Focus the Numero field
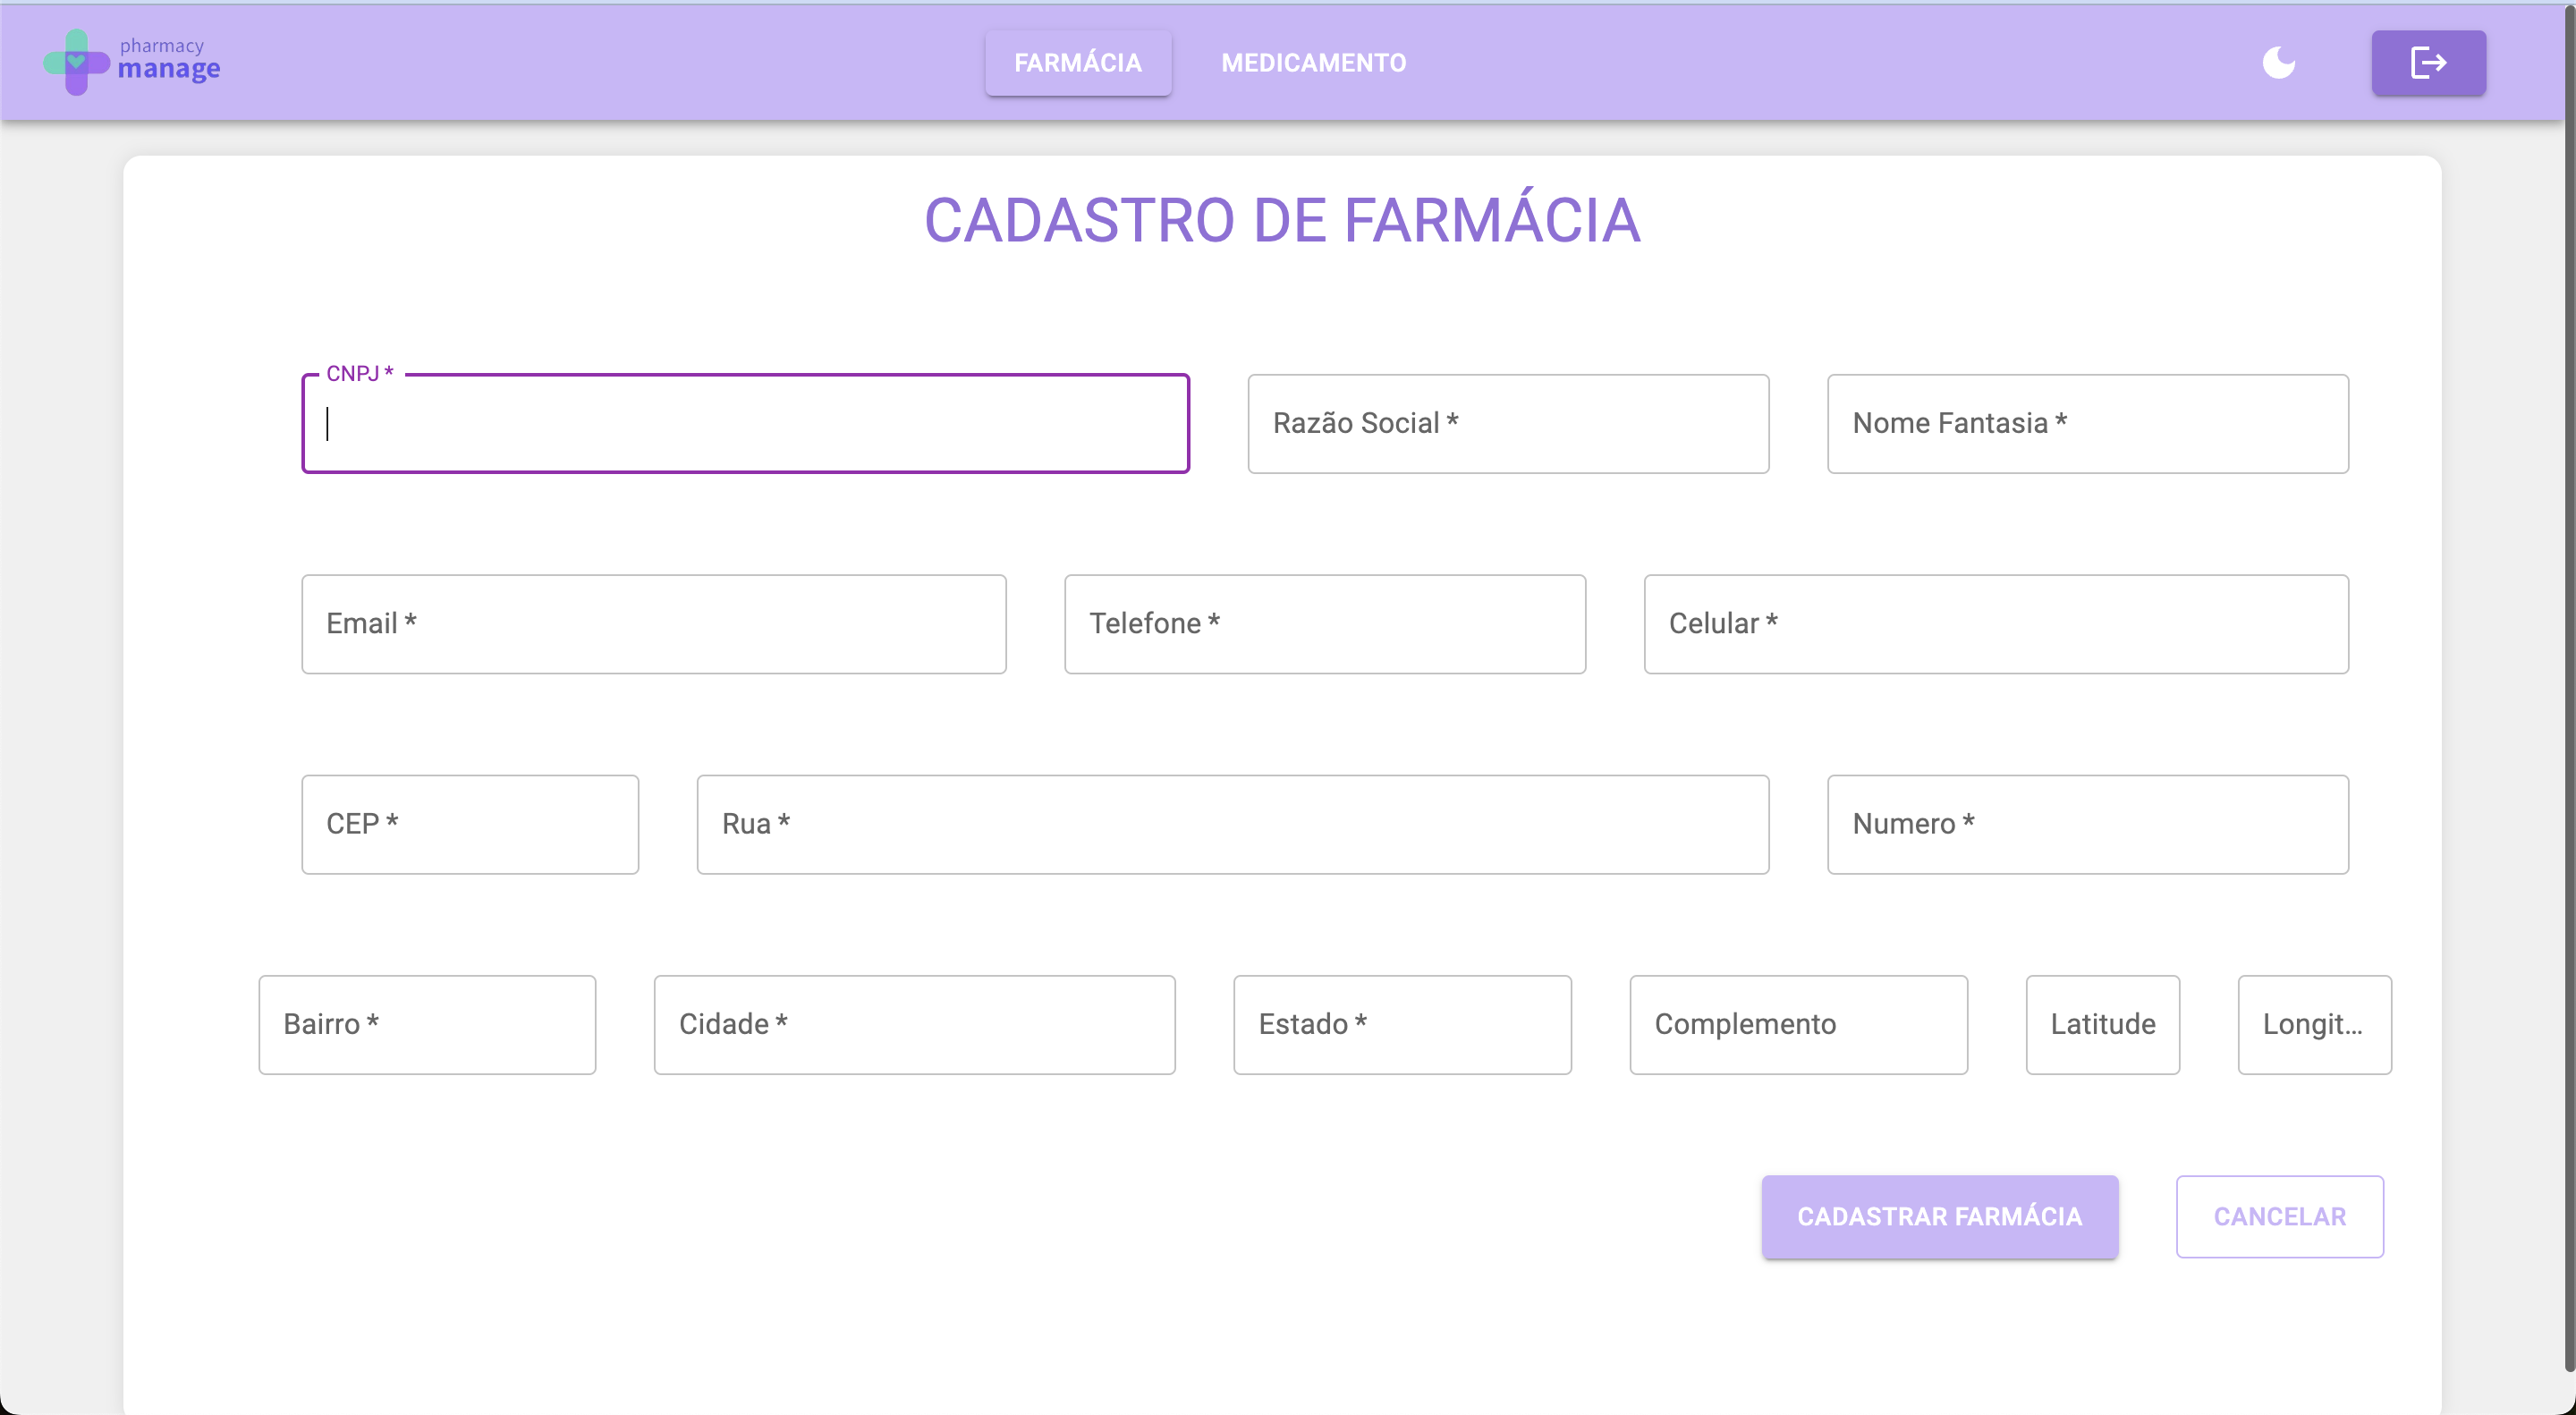The height and width of the screenshot is (1415, 2576). tap(2087, 824)
